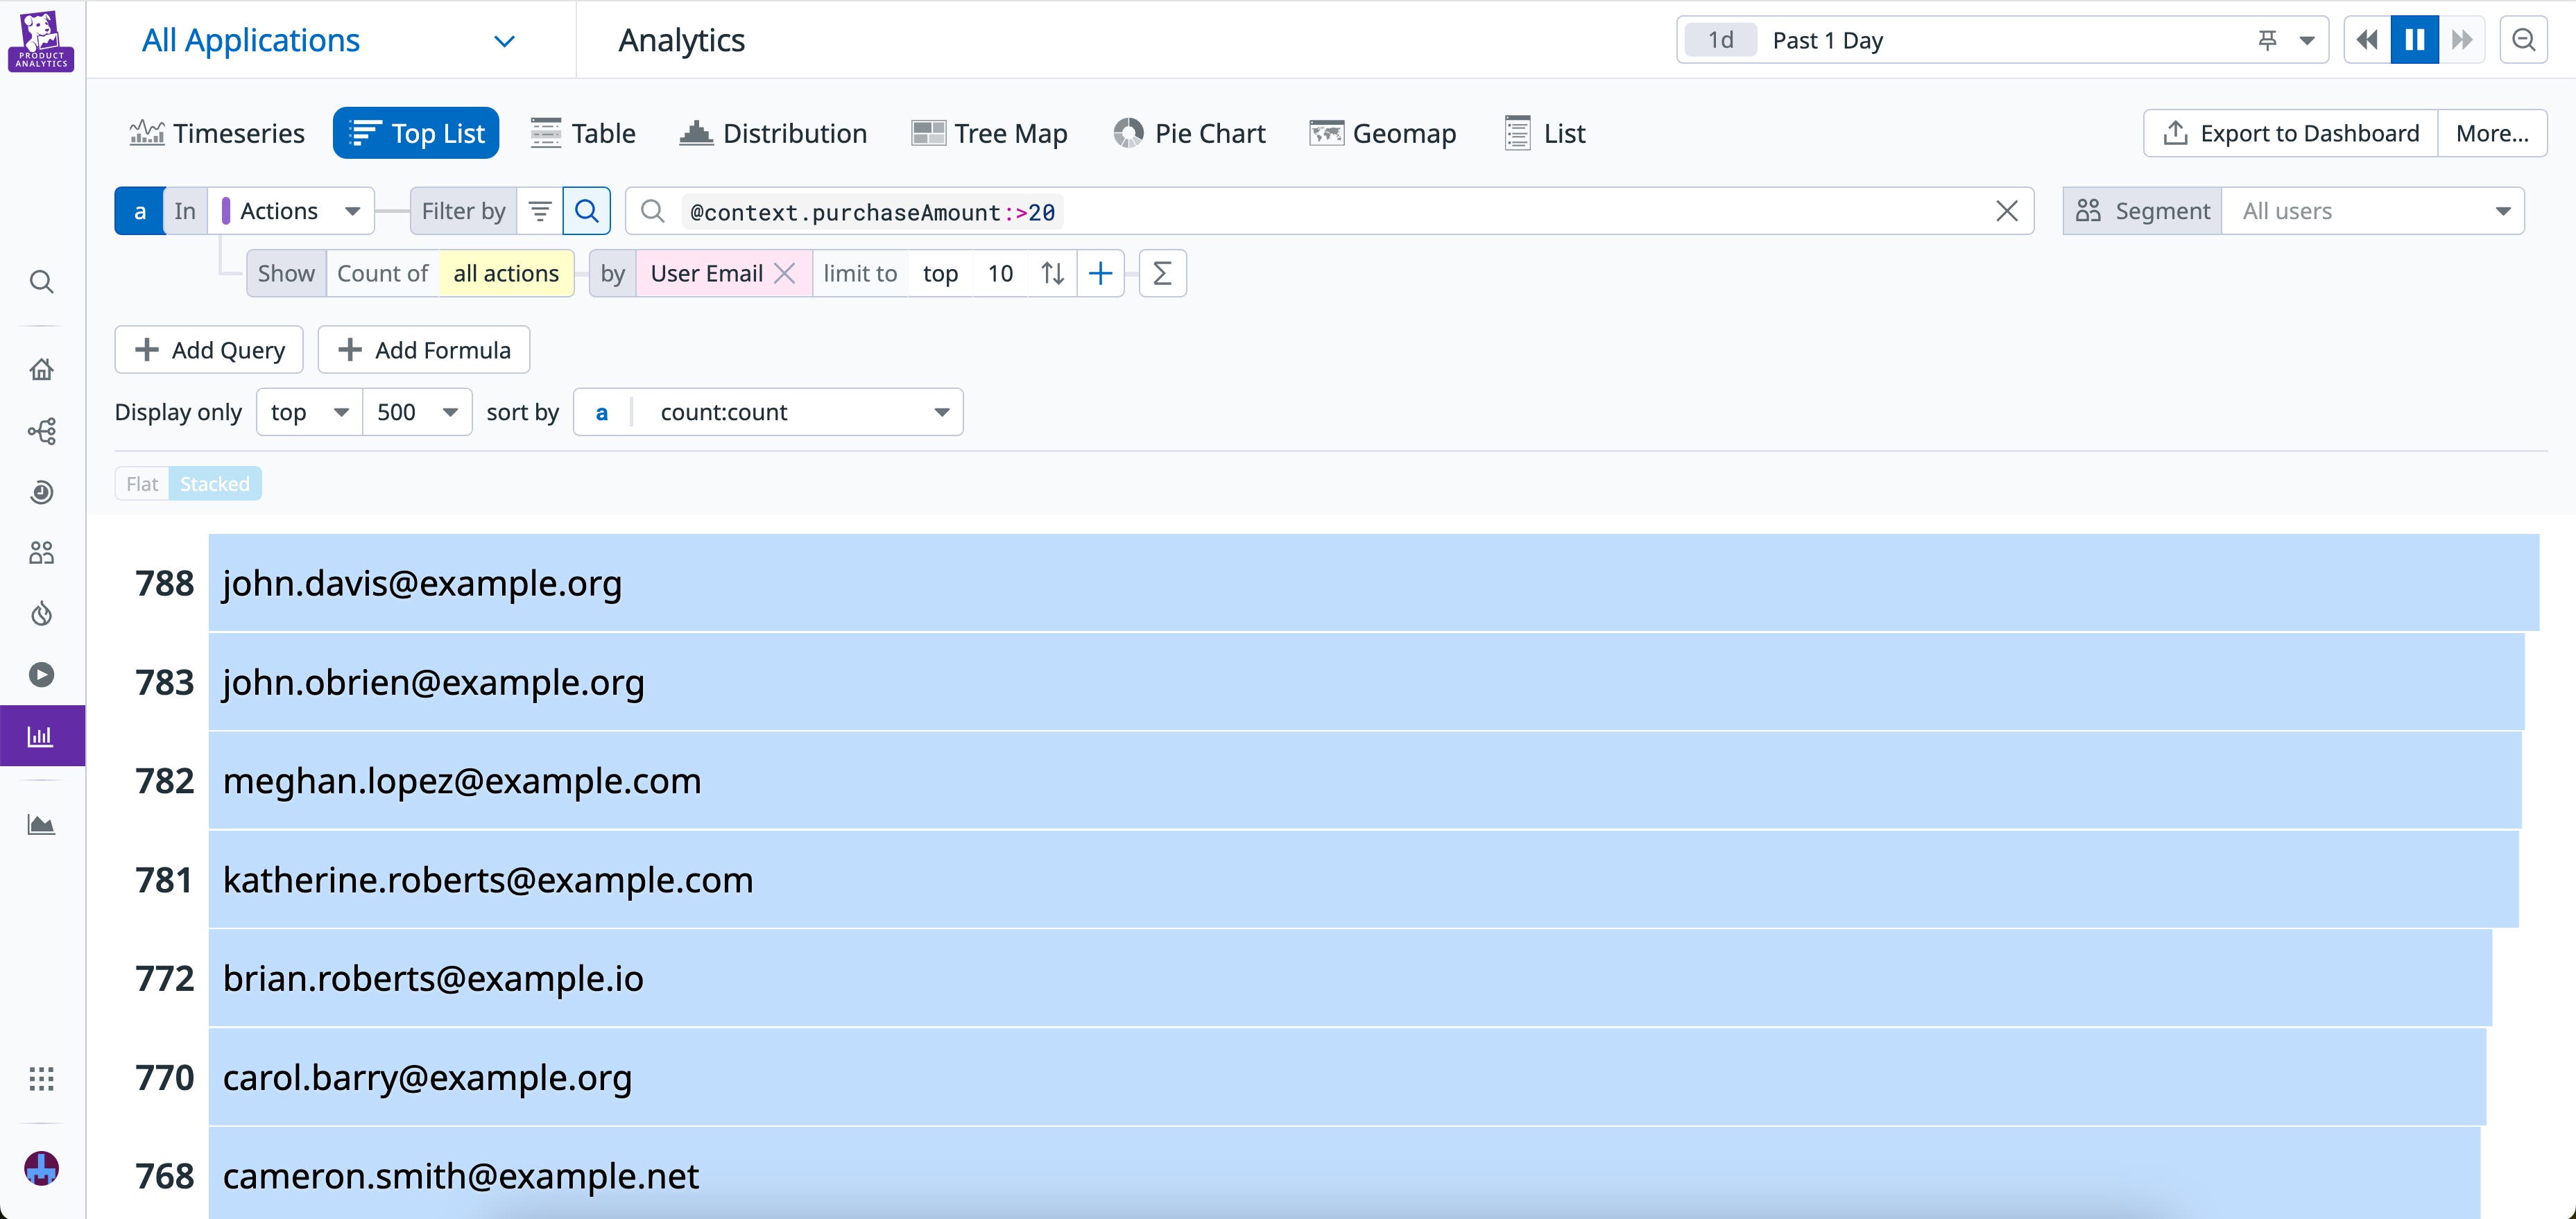Click the Add Formula button
2576x1219 pixels.
(424, 350)
